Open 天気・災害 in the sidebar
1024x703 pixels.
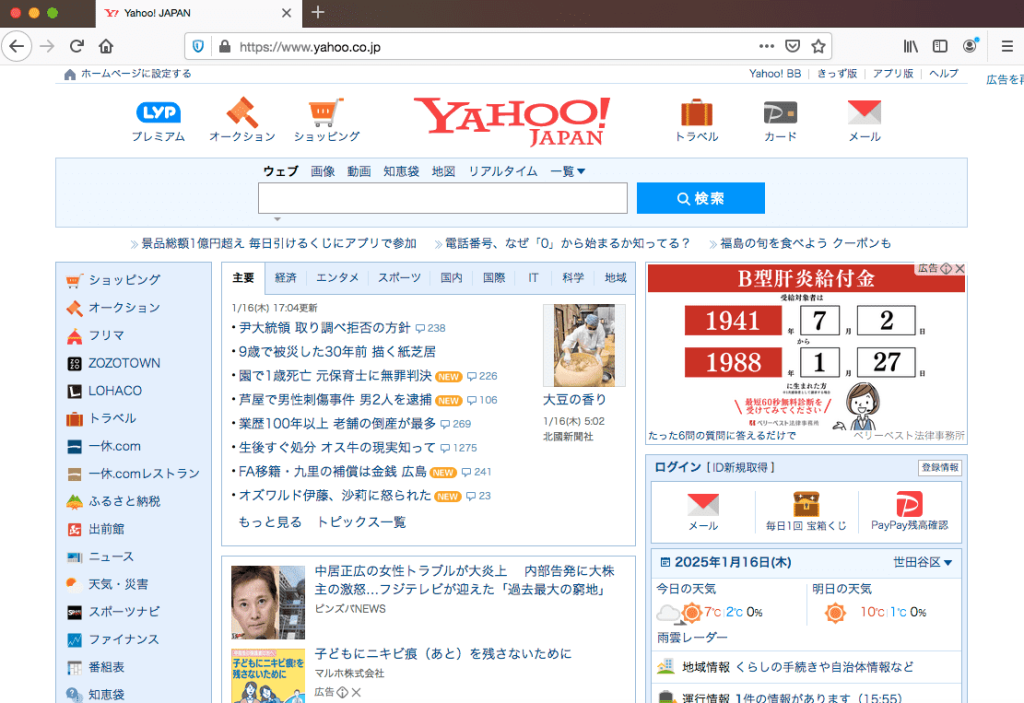[x=118, y=584]
